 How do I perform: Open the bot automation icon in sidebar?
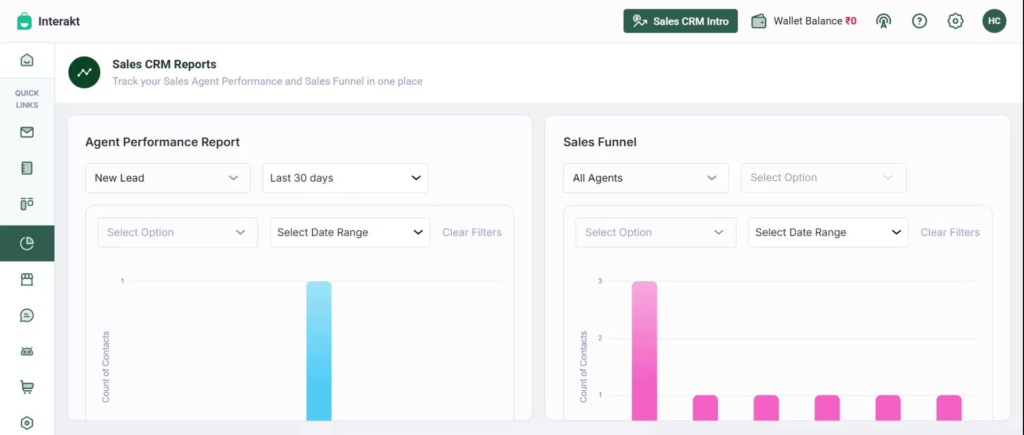[x=27, y=351]
